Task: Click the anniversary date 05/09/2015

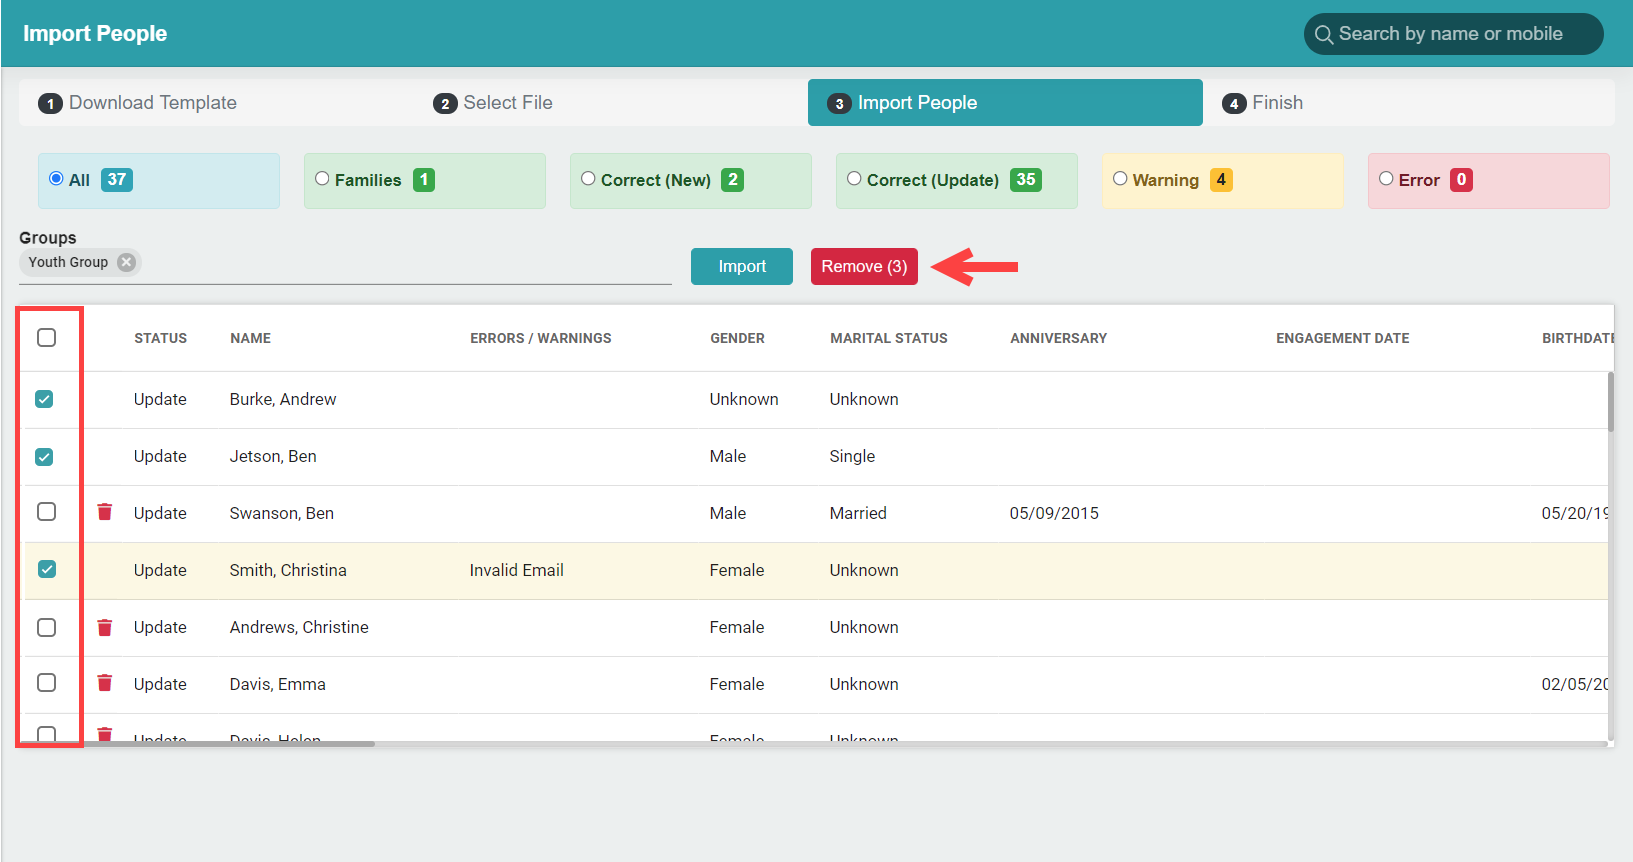Action: tap(1054, 513)
